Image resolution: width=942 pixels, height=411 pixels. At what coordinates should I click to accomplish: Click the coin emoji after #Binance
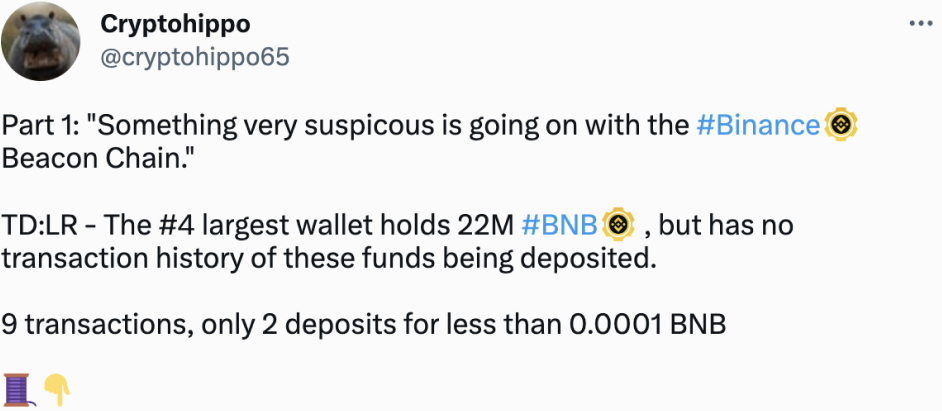[x=842, y=124]
